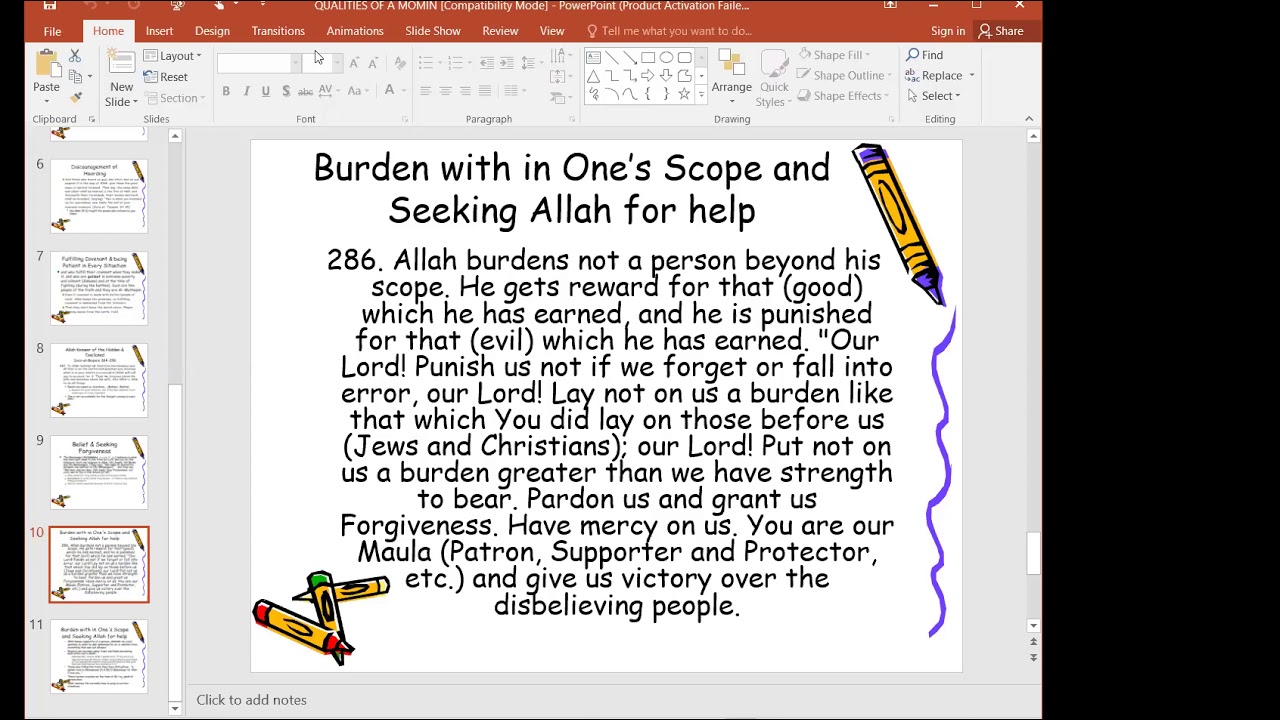Viewport: 1280px width, 720px height.
Task: Switch to the Slide Show tab
Action: click(x=433, y=31)
